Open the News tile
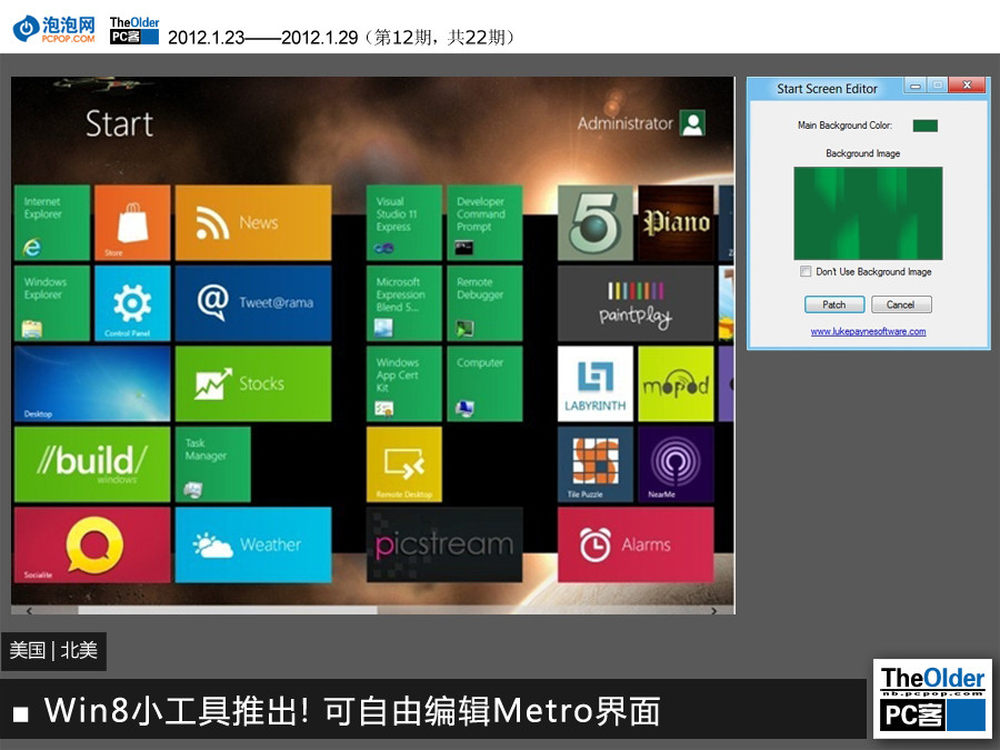 point(253,223)
